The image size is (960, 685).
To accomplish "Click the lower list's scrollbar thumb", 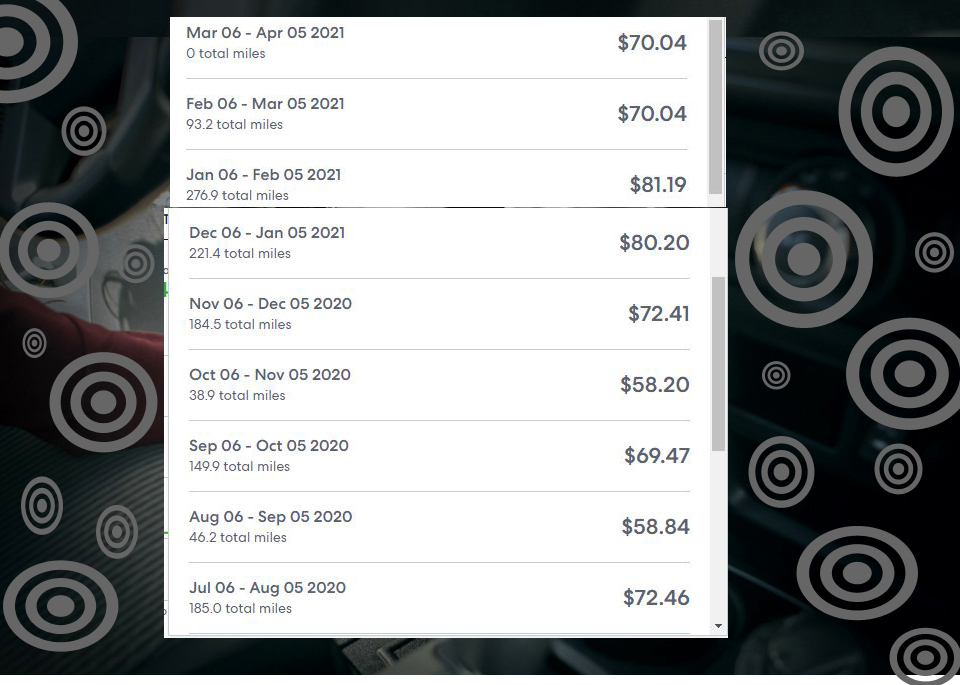I will (718, 364).
